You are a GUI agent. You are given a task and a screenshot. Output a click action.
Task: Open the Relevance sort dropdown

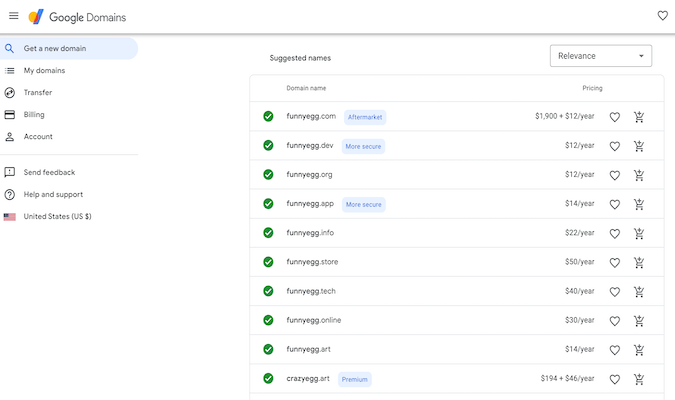[600, 56]
